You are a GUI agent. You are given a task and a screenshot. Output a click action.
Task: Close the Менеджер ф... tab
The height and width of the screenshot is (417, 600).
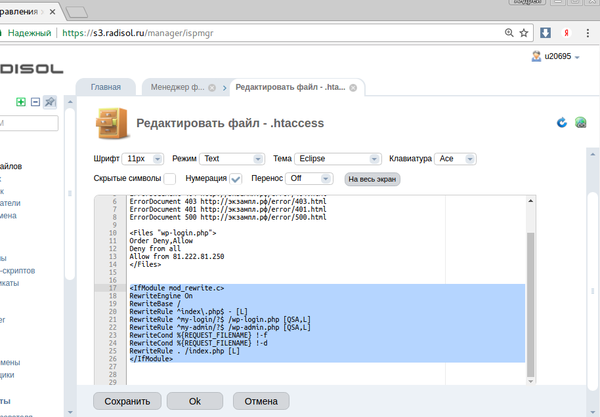212,88
